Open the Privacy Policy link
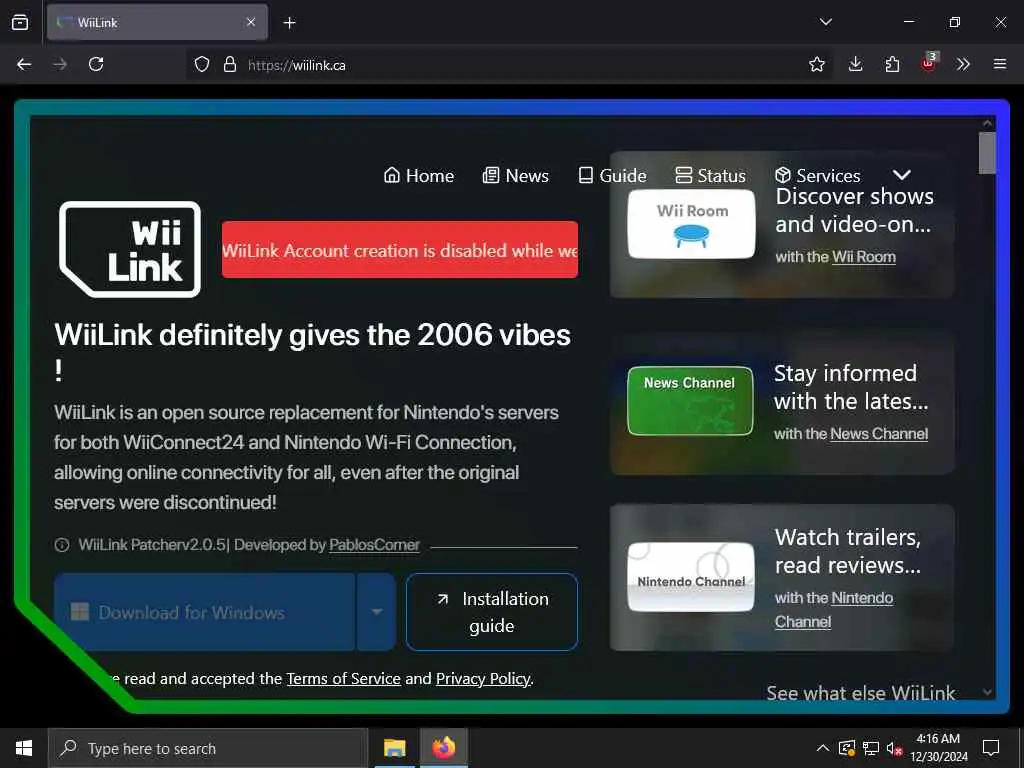The width and height of the screenshot is (1024, 768). coord(483,679)
